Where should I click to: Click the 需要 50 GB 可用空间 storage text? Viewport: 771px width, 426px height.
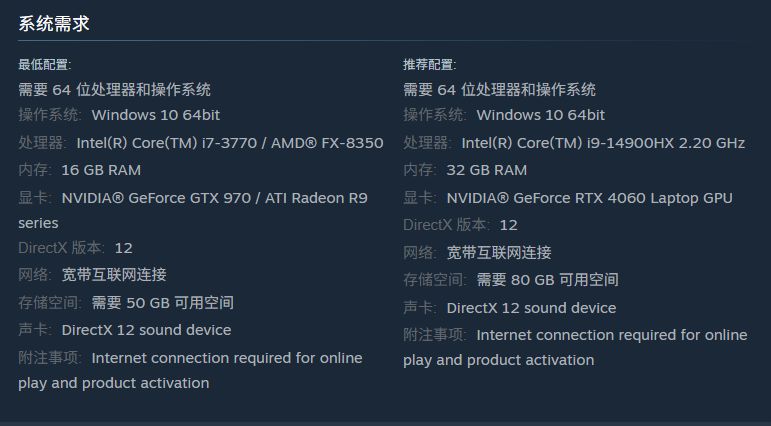pos(162,302)
